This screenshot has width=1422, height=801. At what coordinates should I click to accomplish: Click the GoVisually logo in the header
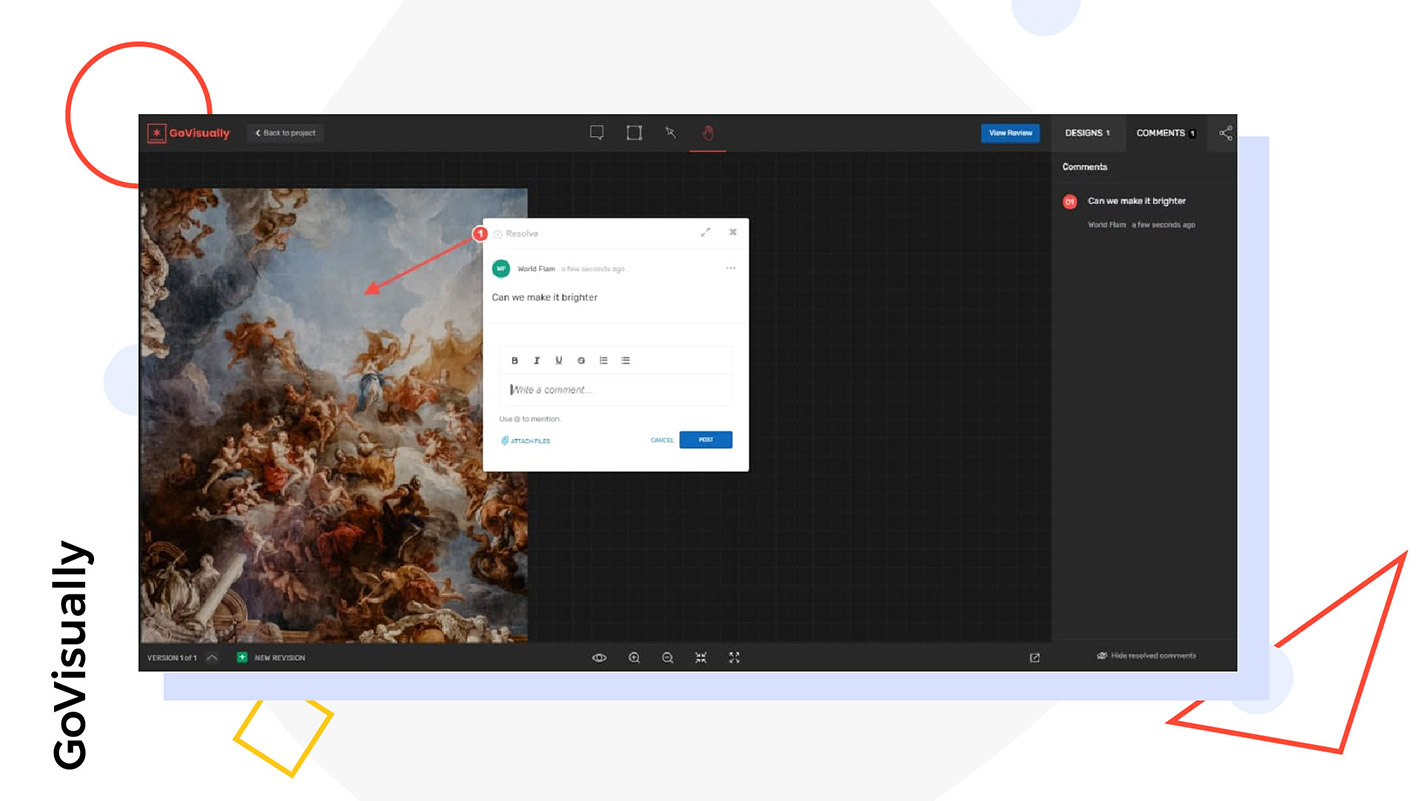pos(189,133)
